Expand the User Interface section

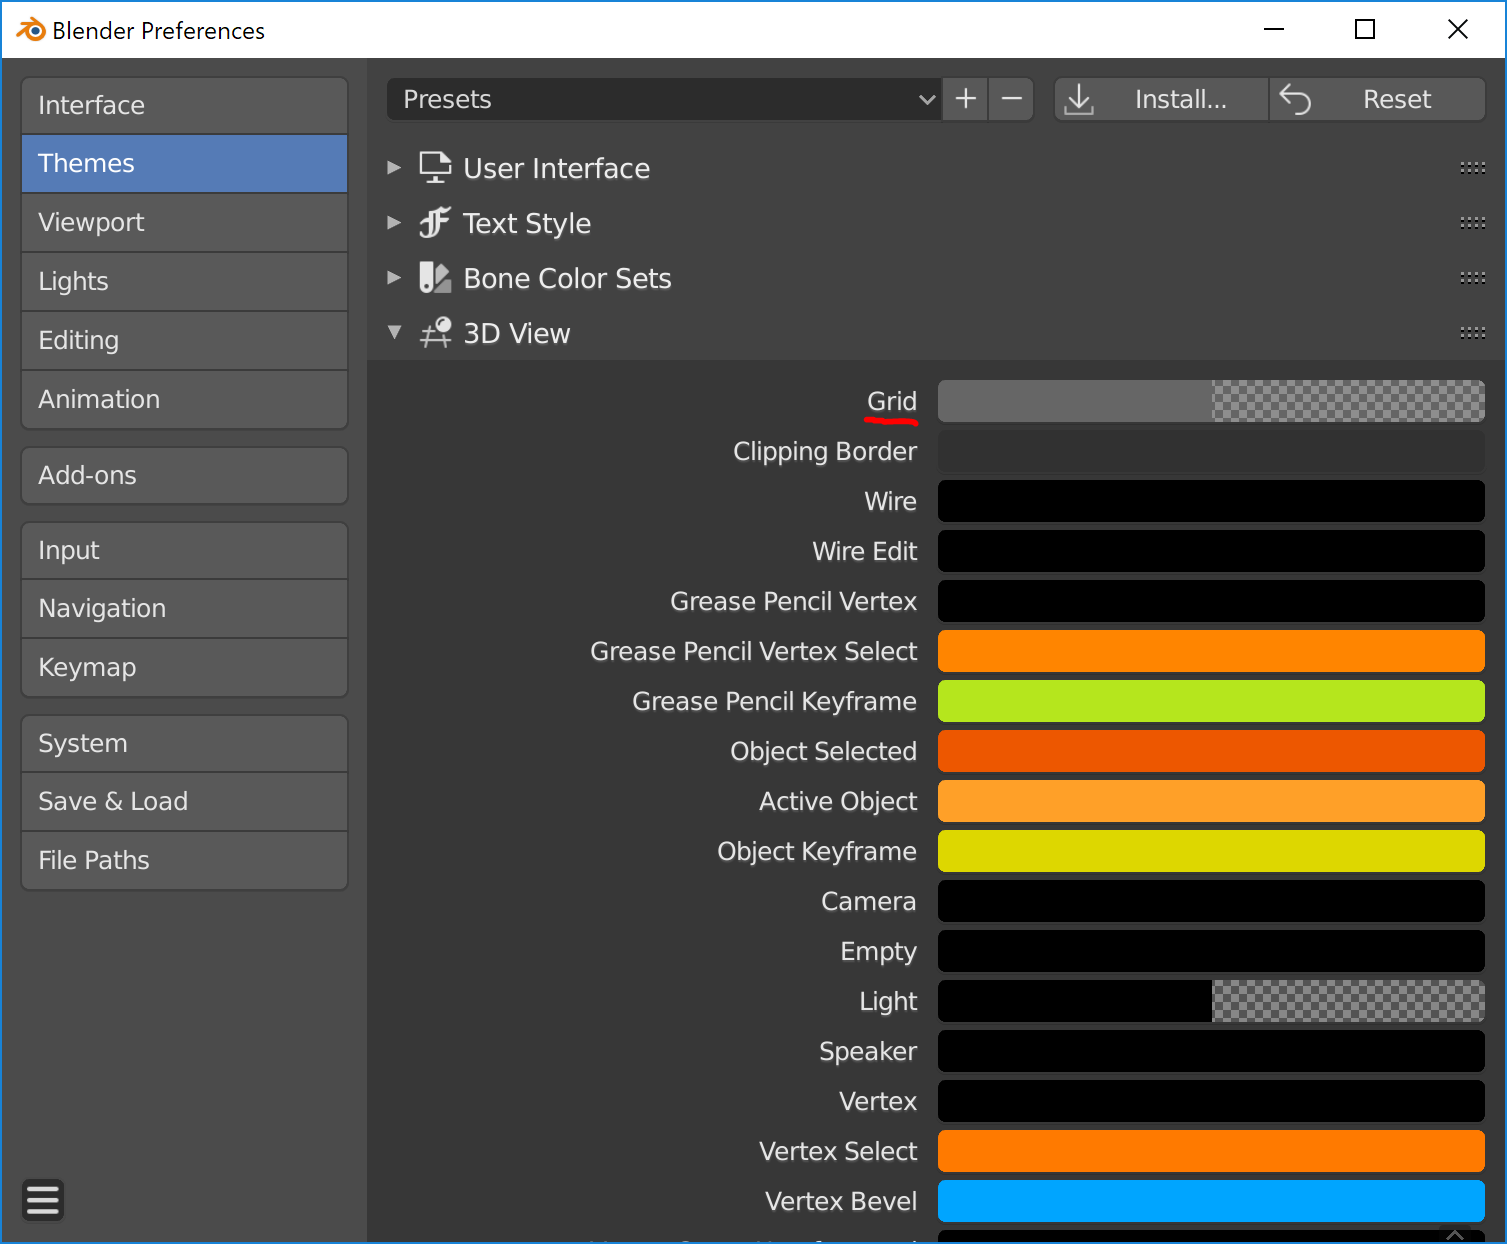tap(393, 167)
